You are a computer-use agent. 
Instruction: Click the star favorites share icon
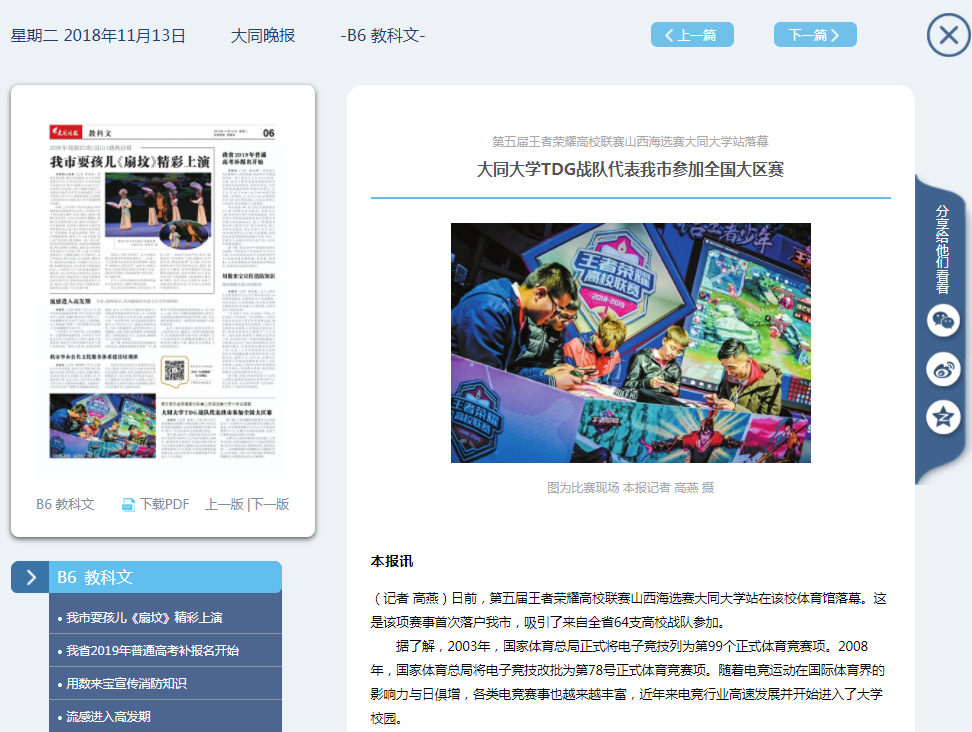[942, 417]
